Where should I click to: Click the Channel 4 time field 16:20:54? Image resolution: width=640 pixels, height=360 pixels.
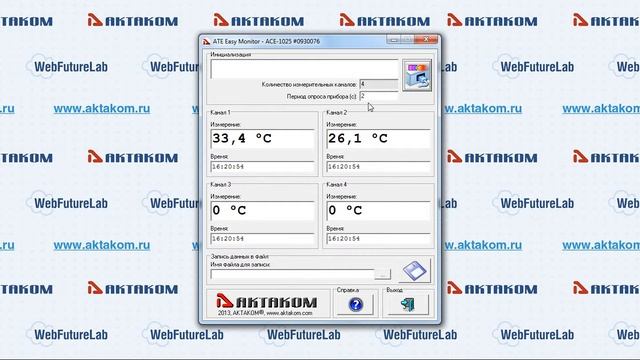pyautogui.click(x=378, y=238)
